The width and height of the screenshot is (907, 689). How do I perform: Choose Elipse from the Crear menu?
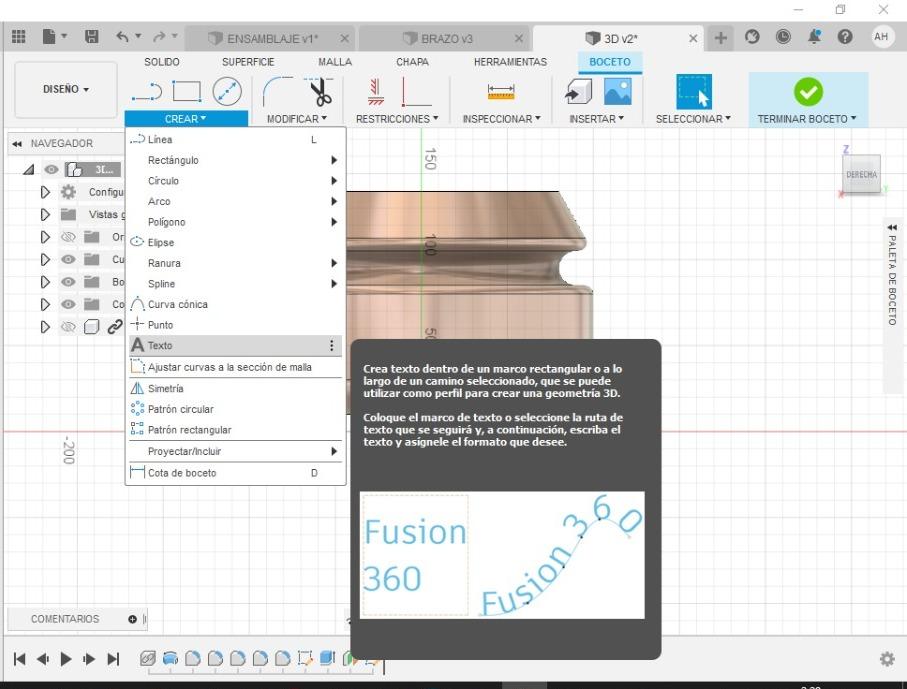(235, 242)
